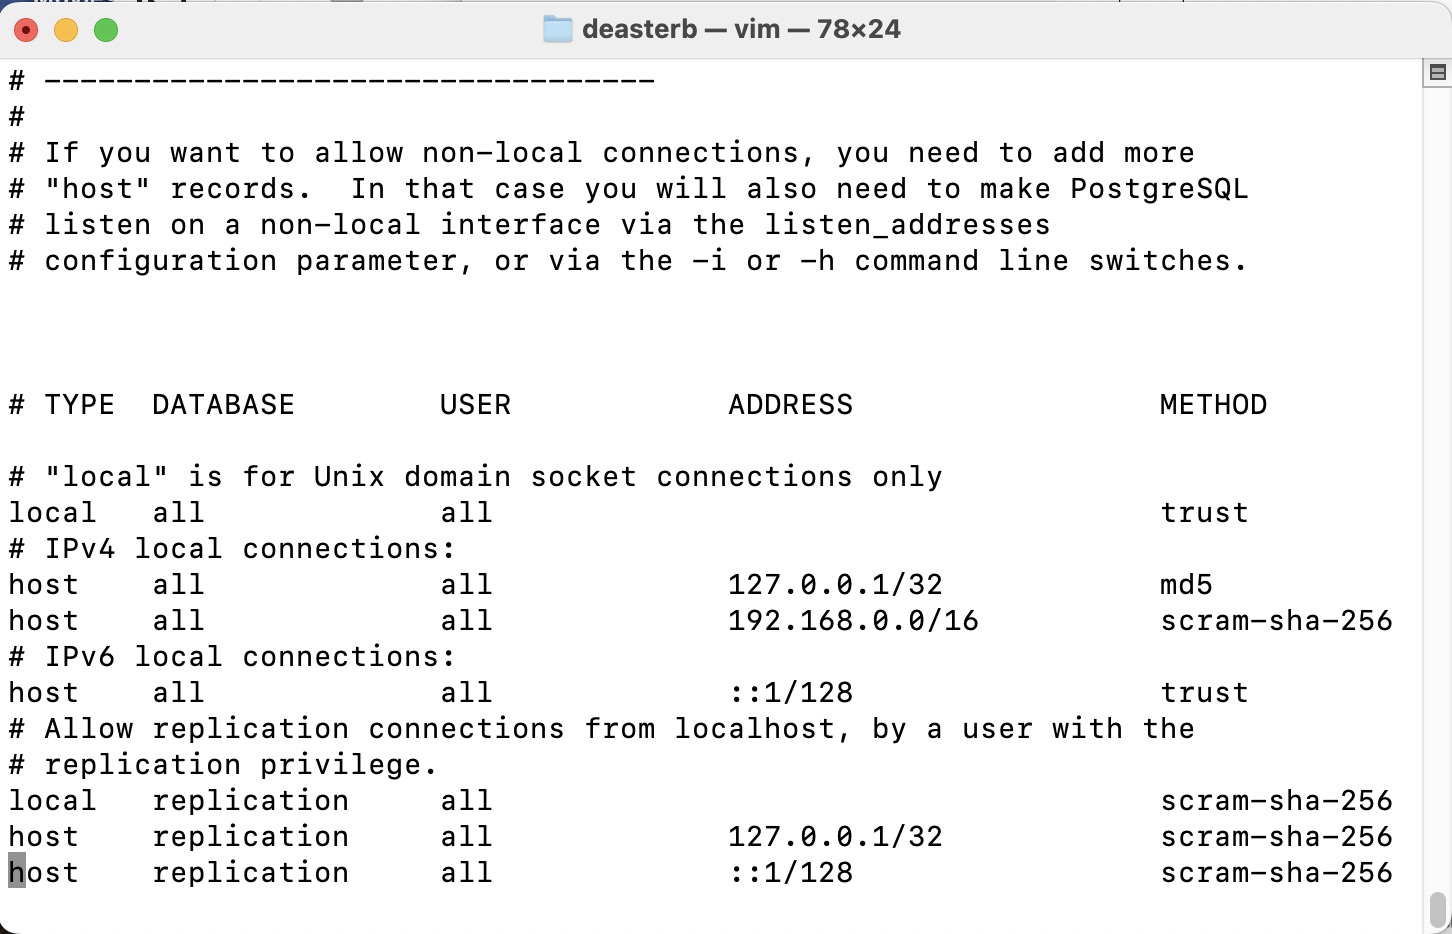
Task: Select the 'ADDRESS' column header text
Action: (790, 405)
